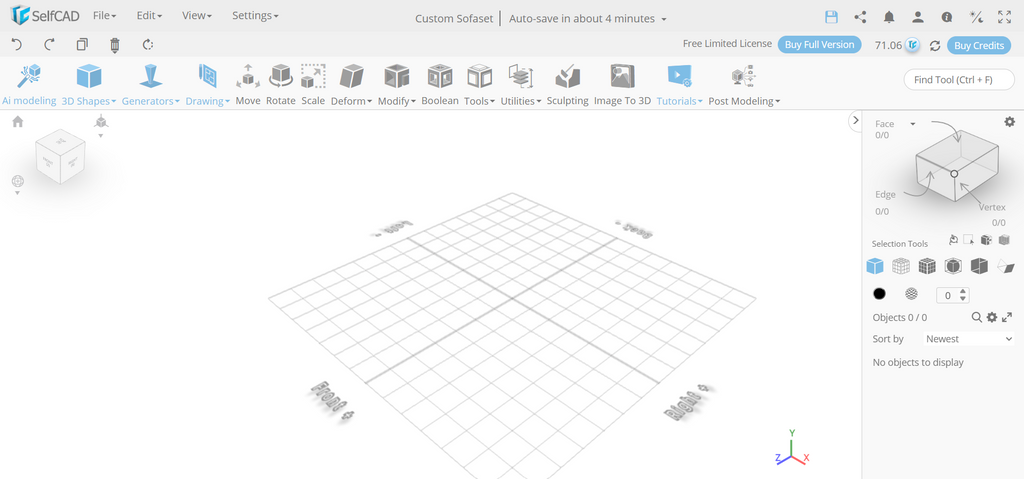The width and height of the screenshot is (1024, 479).
Task: Open the Utilities dropdown
Action: [521, 84]
